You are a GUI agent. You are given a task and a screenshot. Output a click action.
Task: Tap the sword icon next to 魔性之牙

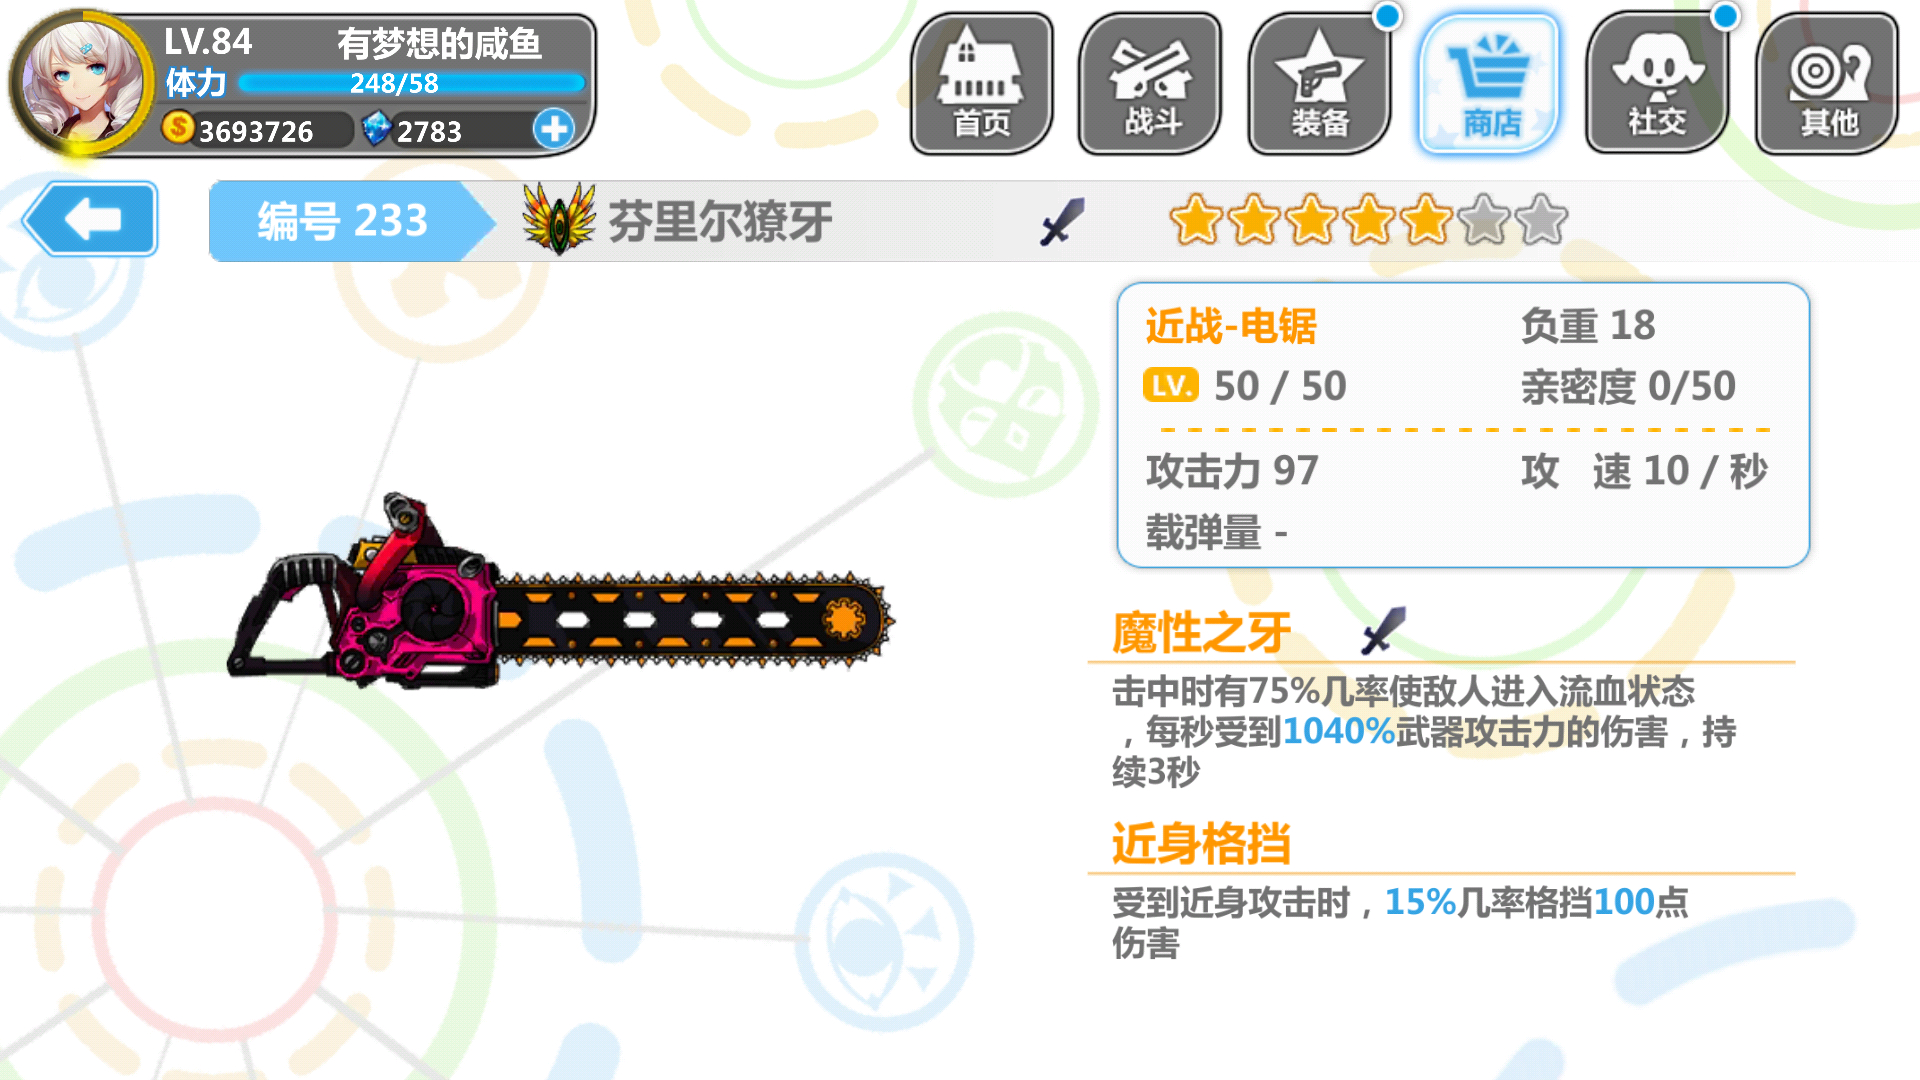coord(1384,631)
